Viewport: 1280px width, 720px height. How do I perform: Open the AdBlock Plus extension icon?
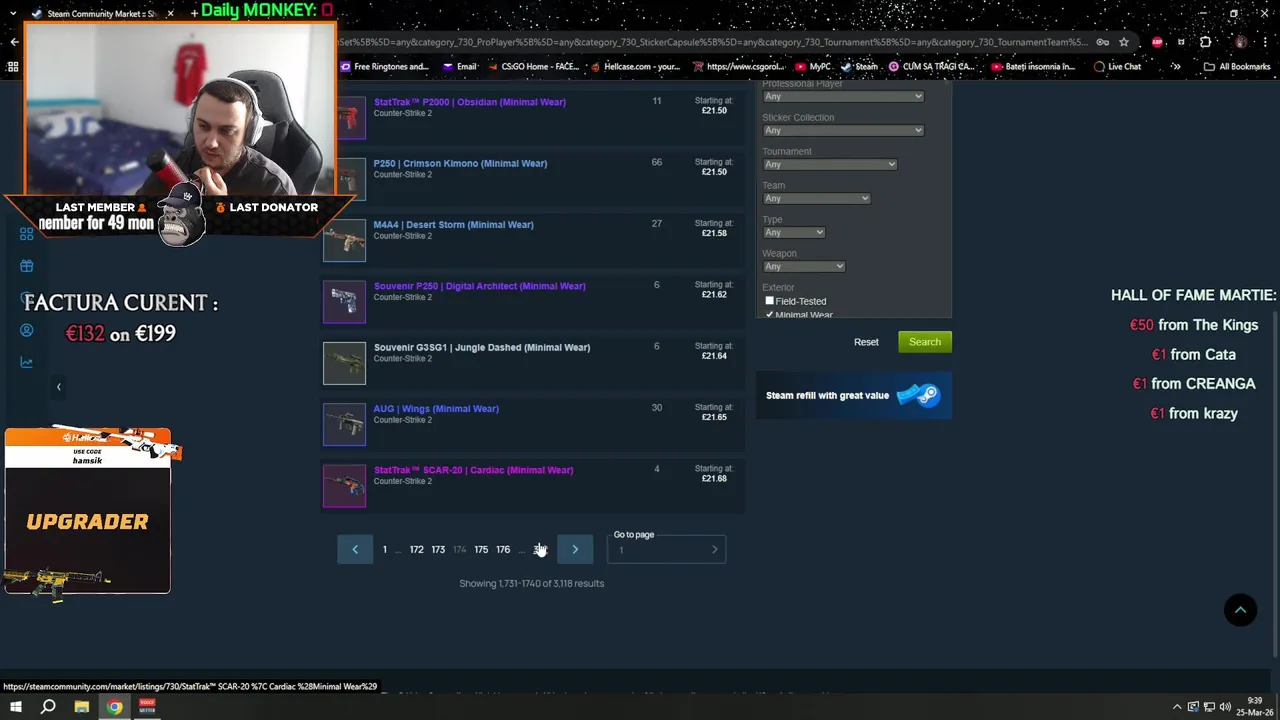pyautogui.click(x=1157, y=42)
